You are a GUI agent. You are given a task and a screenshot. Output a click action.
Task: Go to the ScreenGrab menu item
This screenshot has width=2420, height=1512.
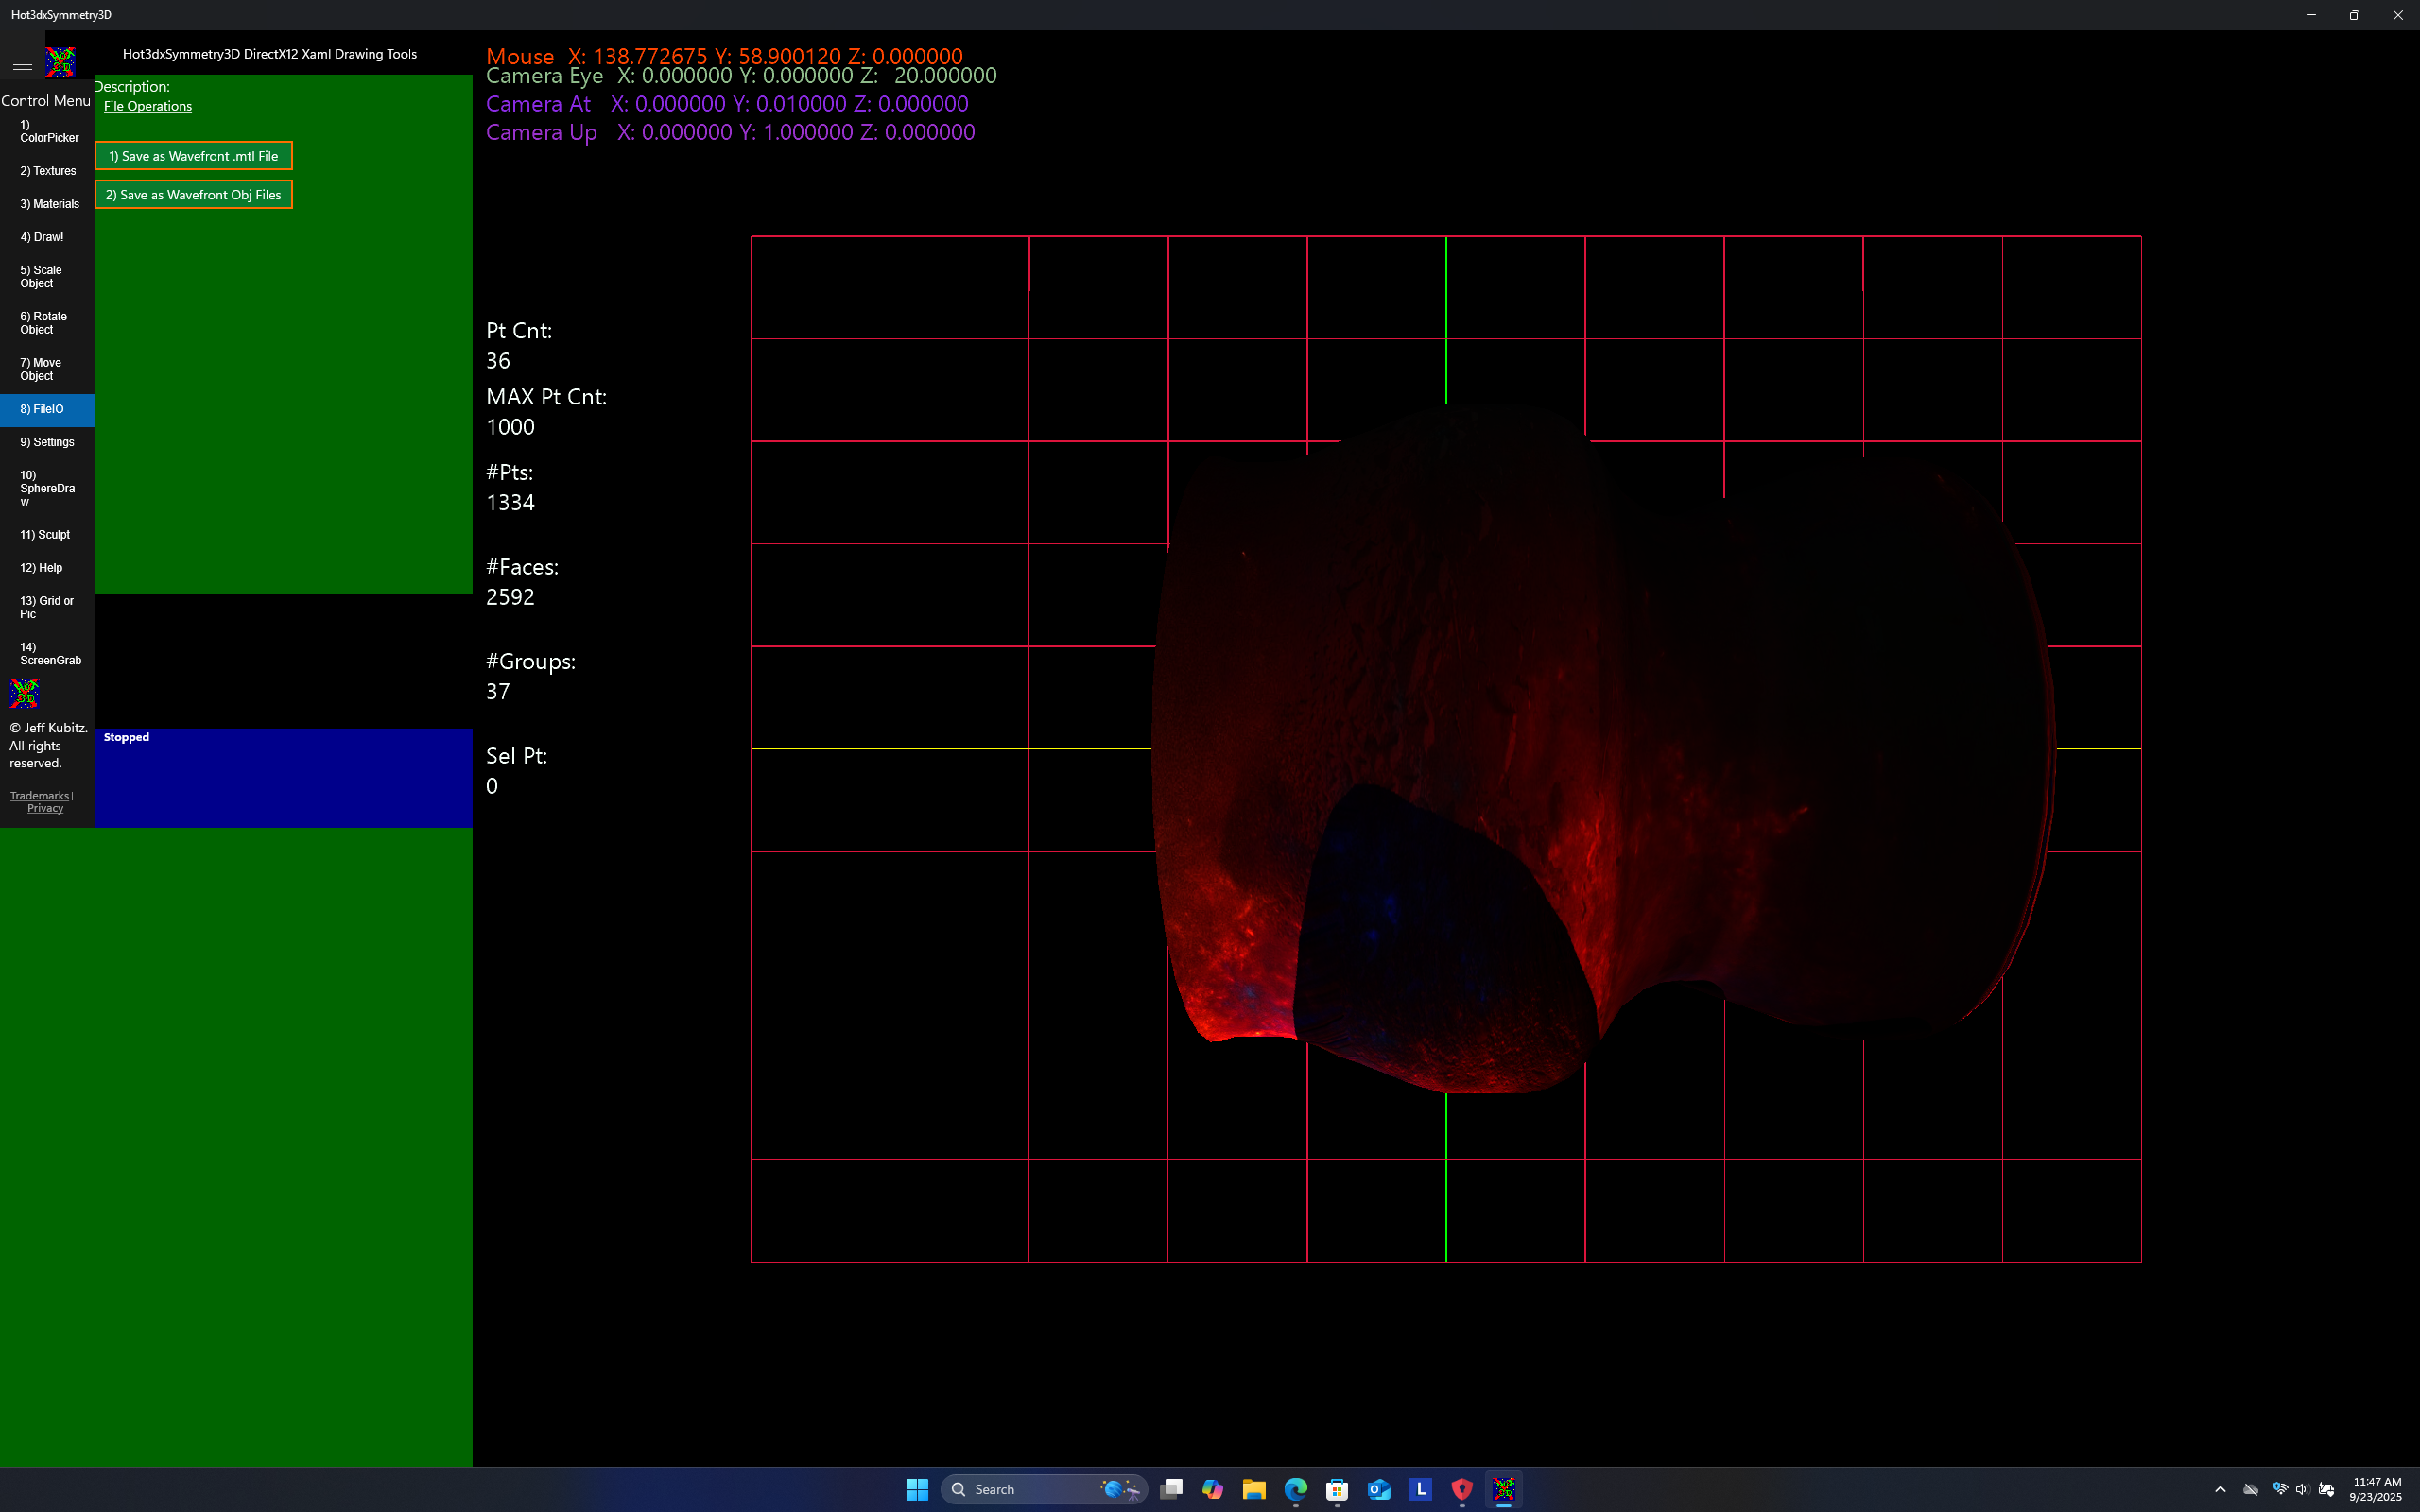coord(50,654)
